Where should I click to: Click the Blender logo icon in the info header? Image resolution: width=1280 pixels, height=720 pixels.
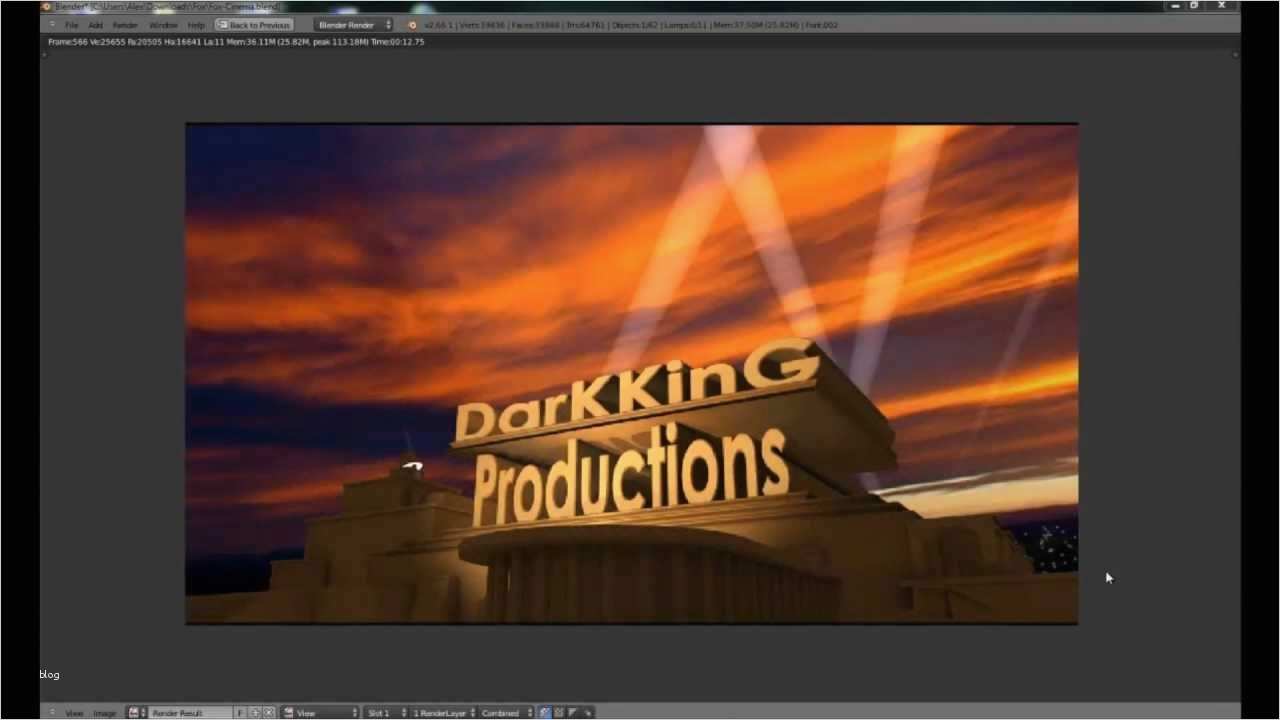[x=412, y=25]
